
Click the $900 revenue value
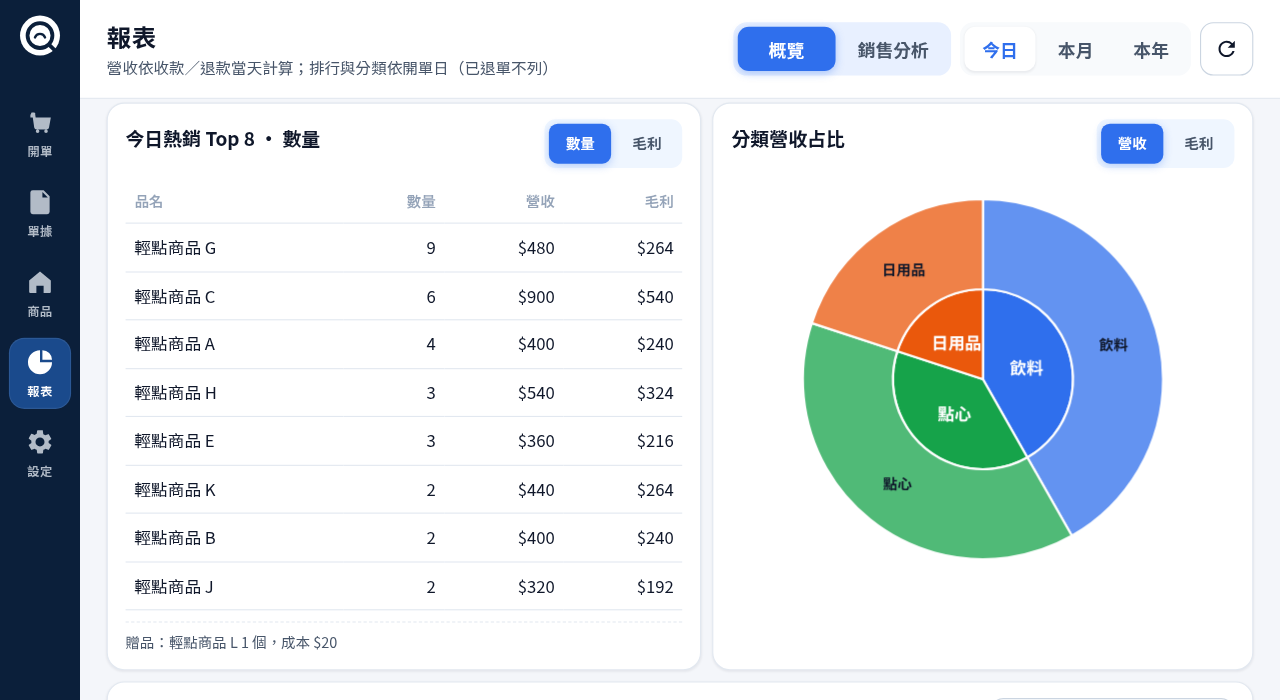click(536, 297)
